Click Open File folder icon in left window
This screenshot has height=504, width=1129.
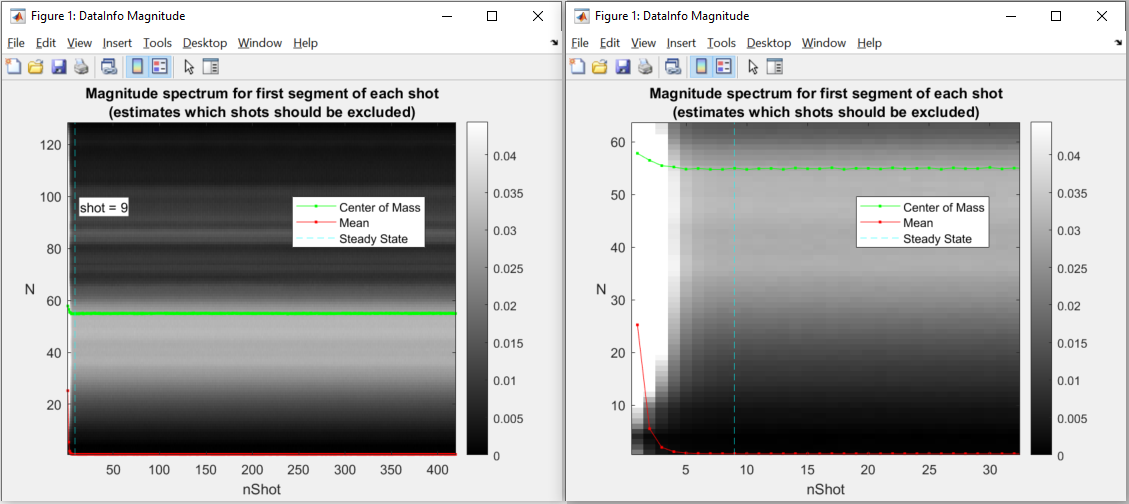pos(35,67)
